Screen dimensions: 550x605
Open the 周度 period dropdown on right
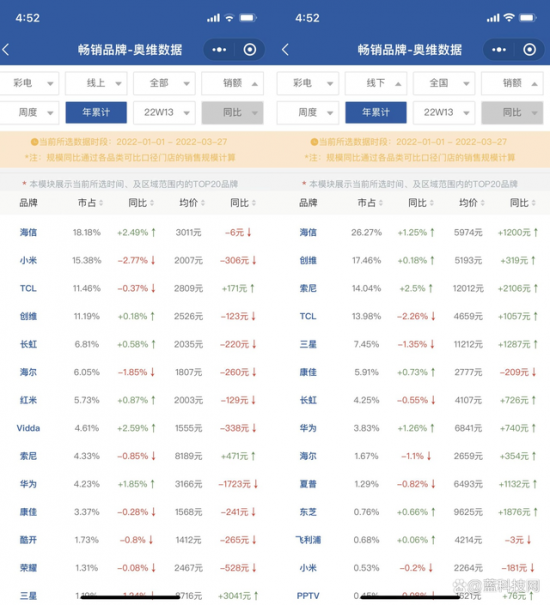pyautogui.click(x=308, y=112)
